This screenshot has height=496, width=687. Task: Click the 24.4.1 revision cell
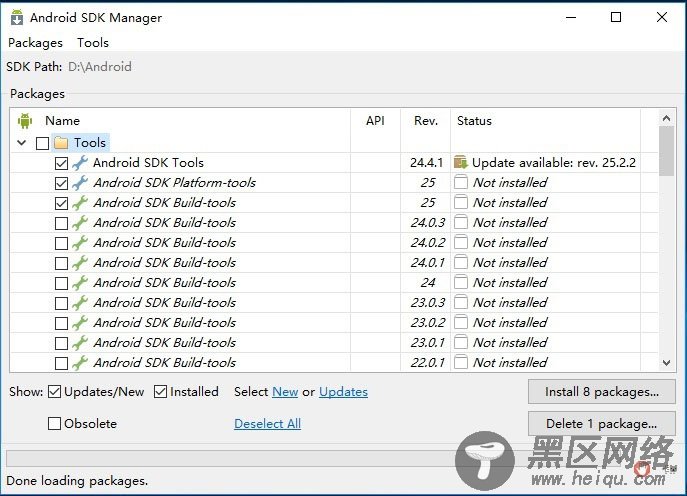point(426,163)
